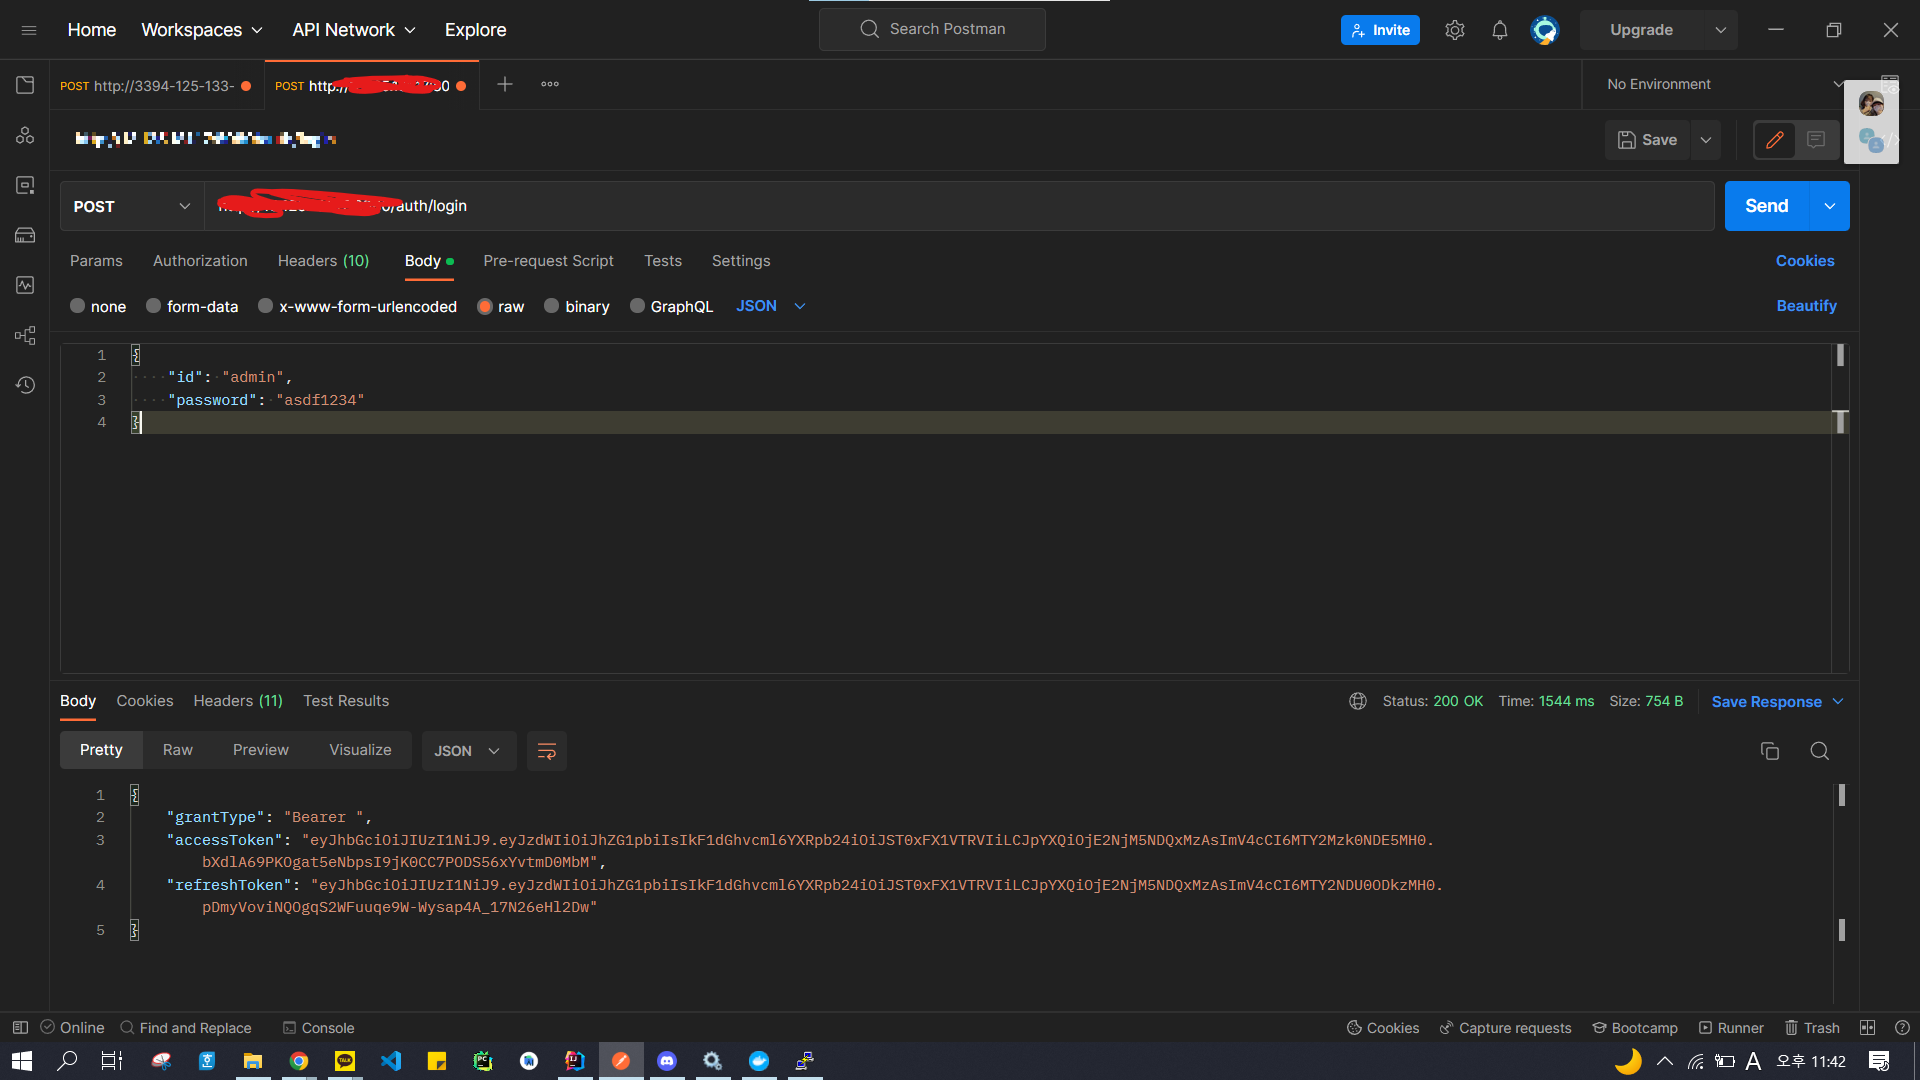The image size is (1920, 1080).
Task: Click the Beautify link
Action: [1806, 306]
